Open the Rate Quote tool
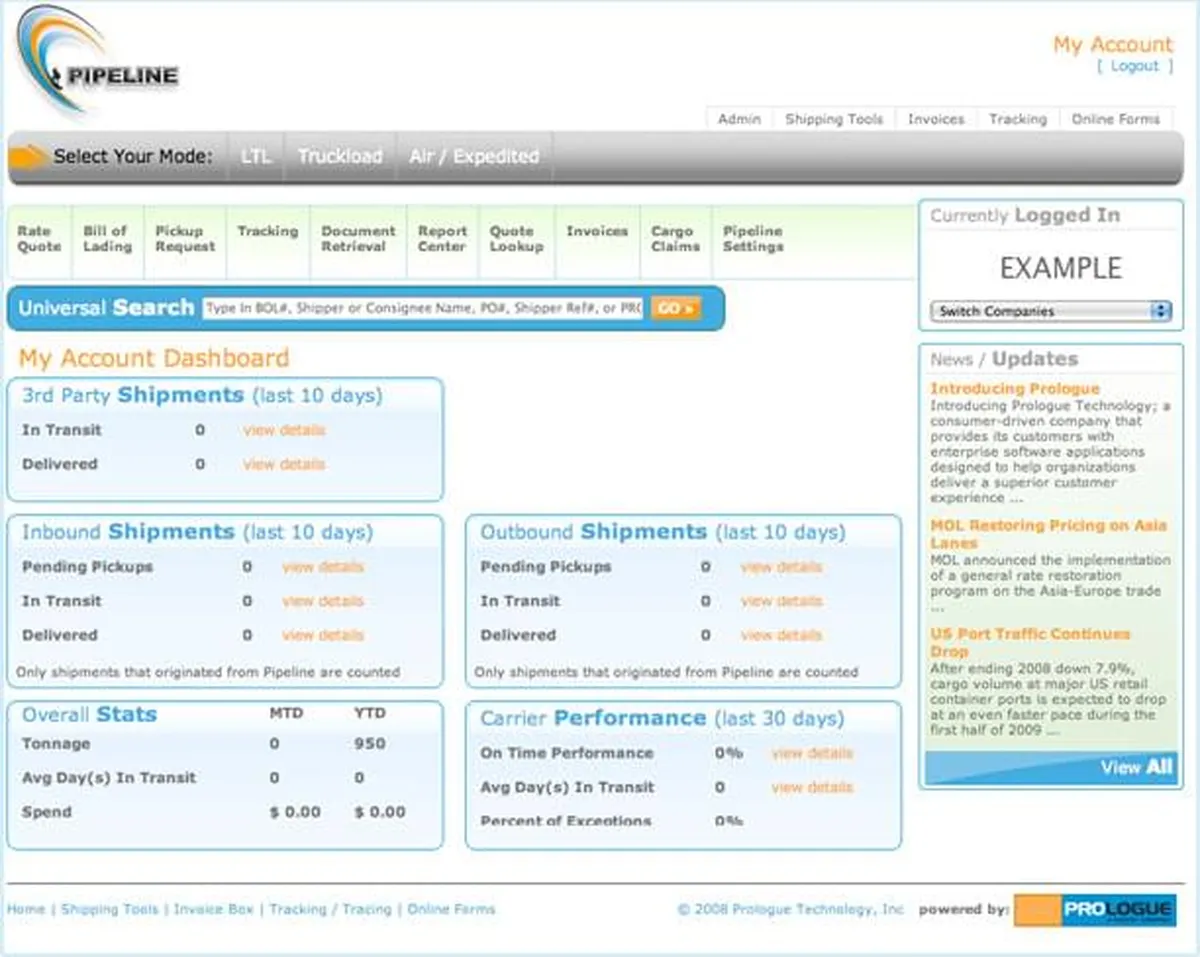This screenshot has width=1200, height=957. [x=39, y=239]
